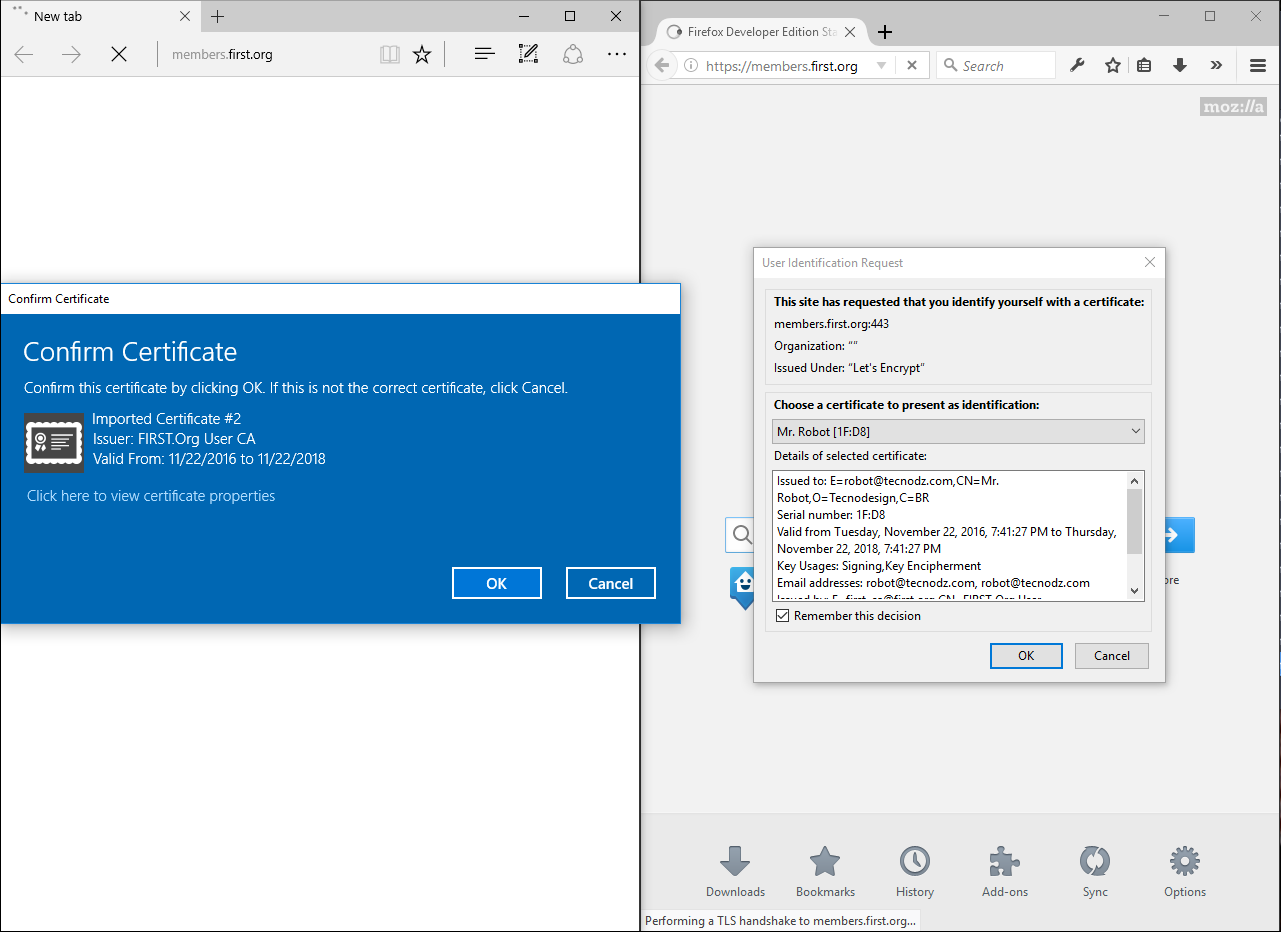Viewport: 1281px width, 932px height.
Task: Open History from Firefox start page
Action: point(915,872)
